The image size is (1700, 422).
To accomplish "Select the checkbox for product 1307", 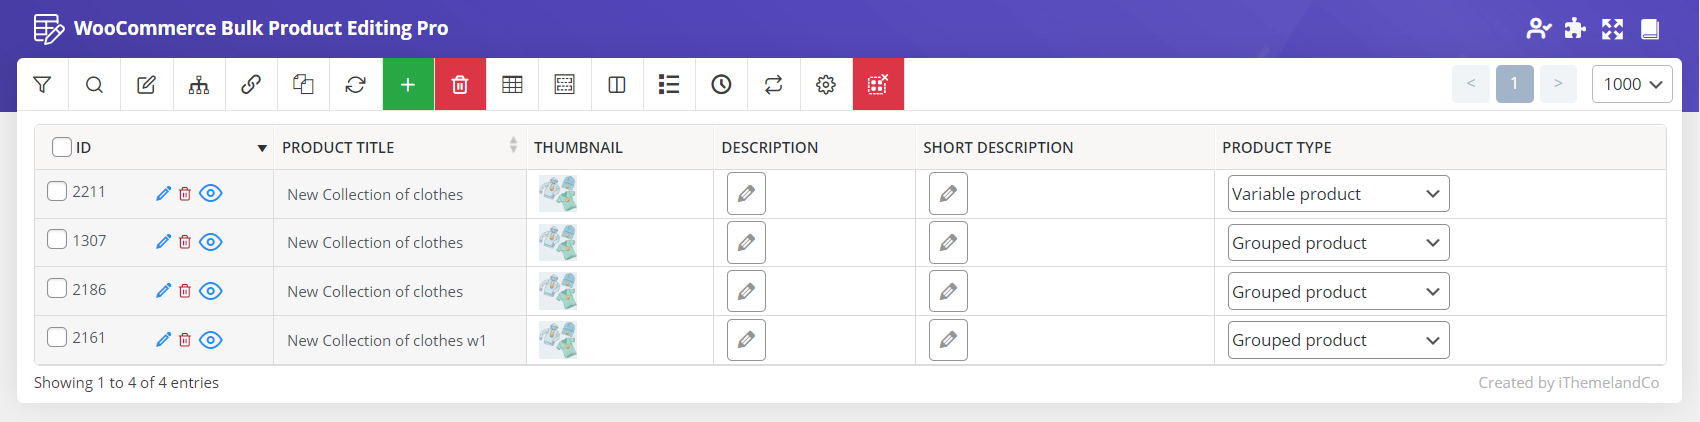I will click(x=57, y=240).
